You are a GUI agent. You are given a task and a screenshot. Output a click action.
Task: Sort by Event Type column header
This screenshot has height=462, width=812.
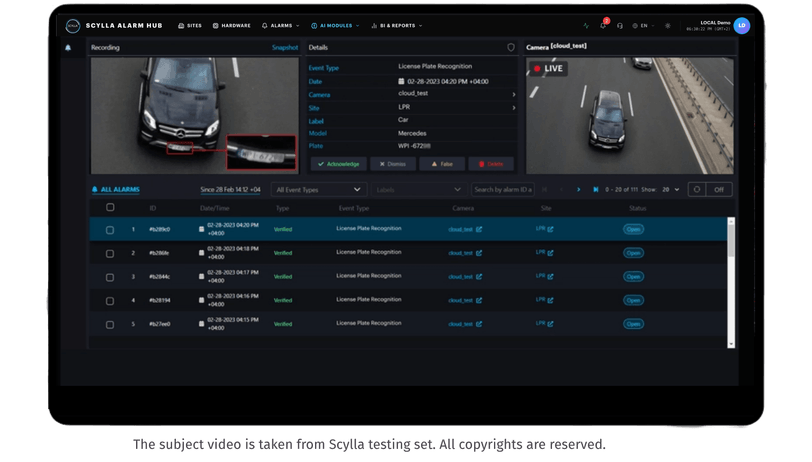(x=354, y=208)
